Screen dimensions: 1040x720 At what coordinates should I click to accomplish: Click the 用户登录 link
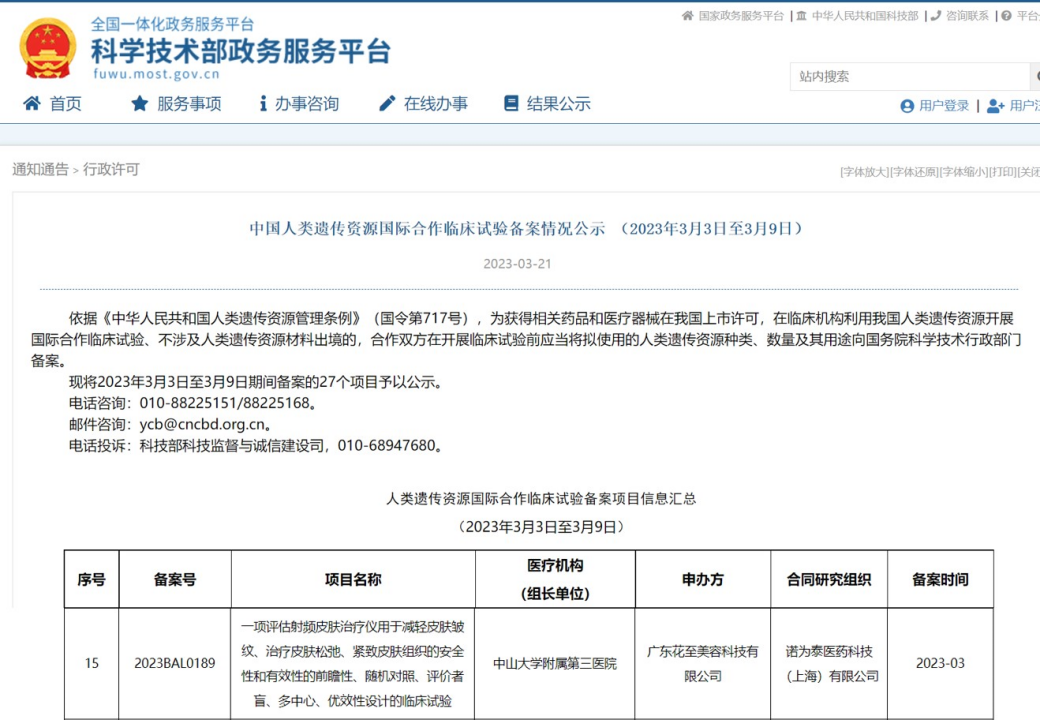click(944, 106)
